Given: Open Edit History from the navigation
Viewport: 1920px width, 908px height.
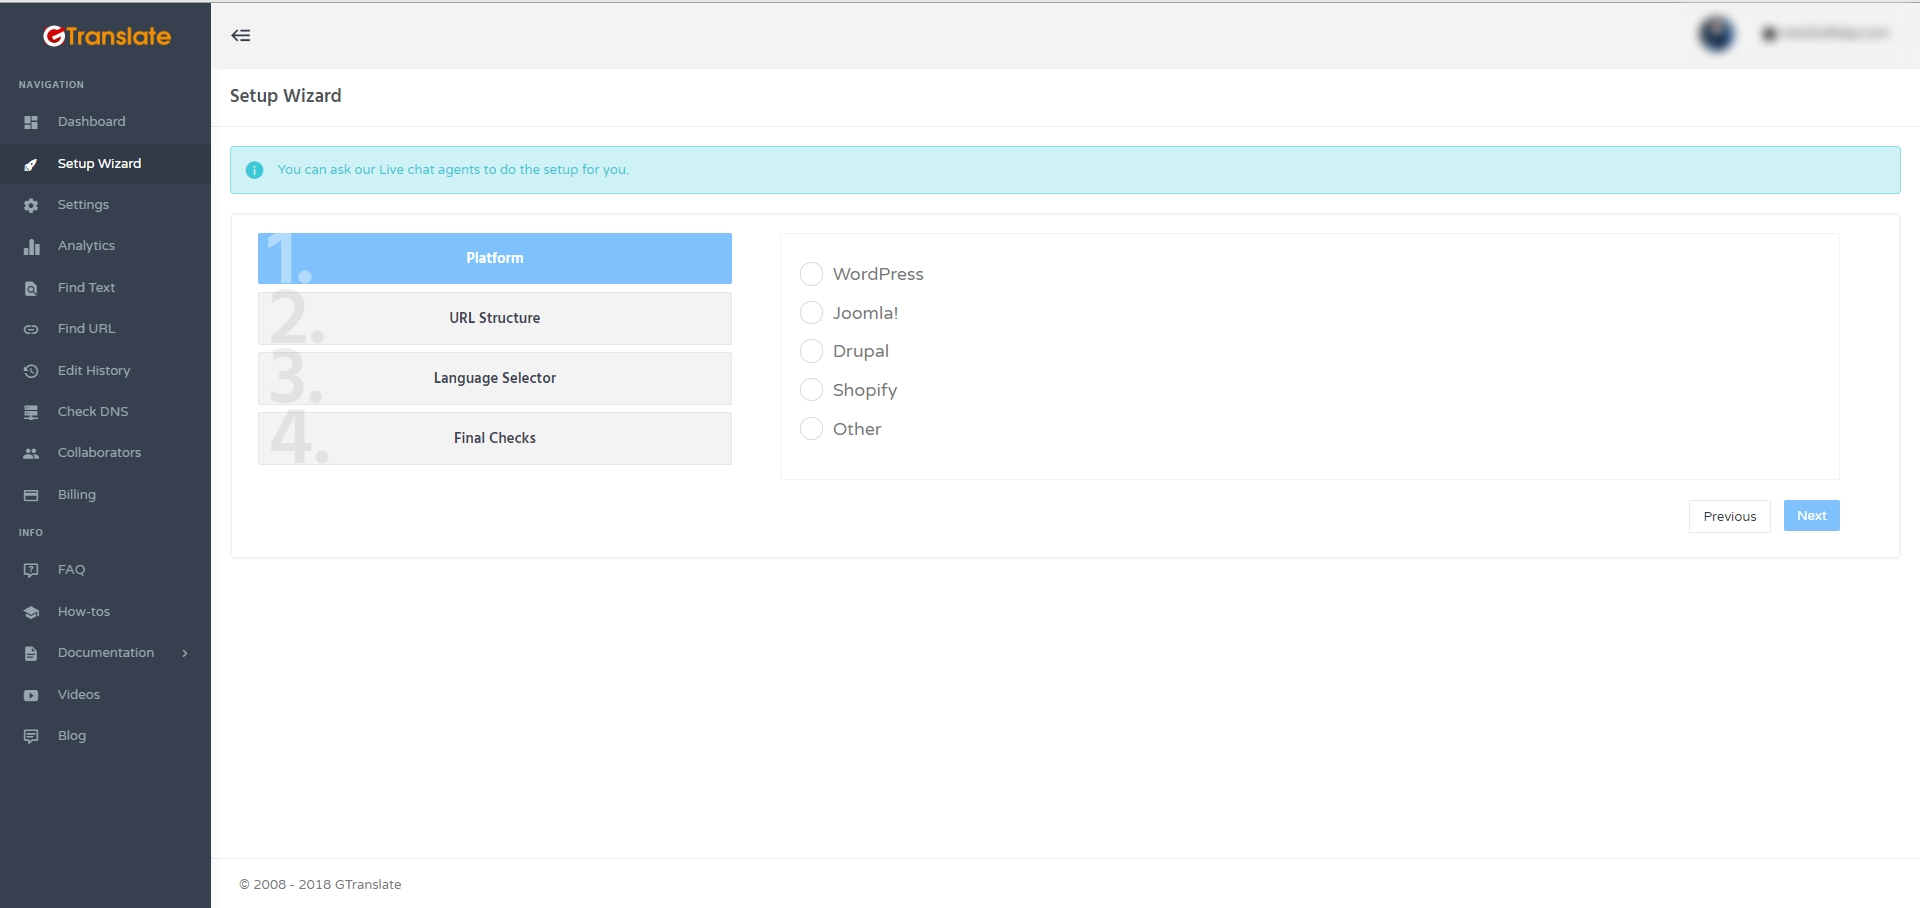Looking at the screenshot, I should (x=93, y=370).
